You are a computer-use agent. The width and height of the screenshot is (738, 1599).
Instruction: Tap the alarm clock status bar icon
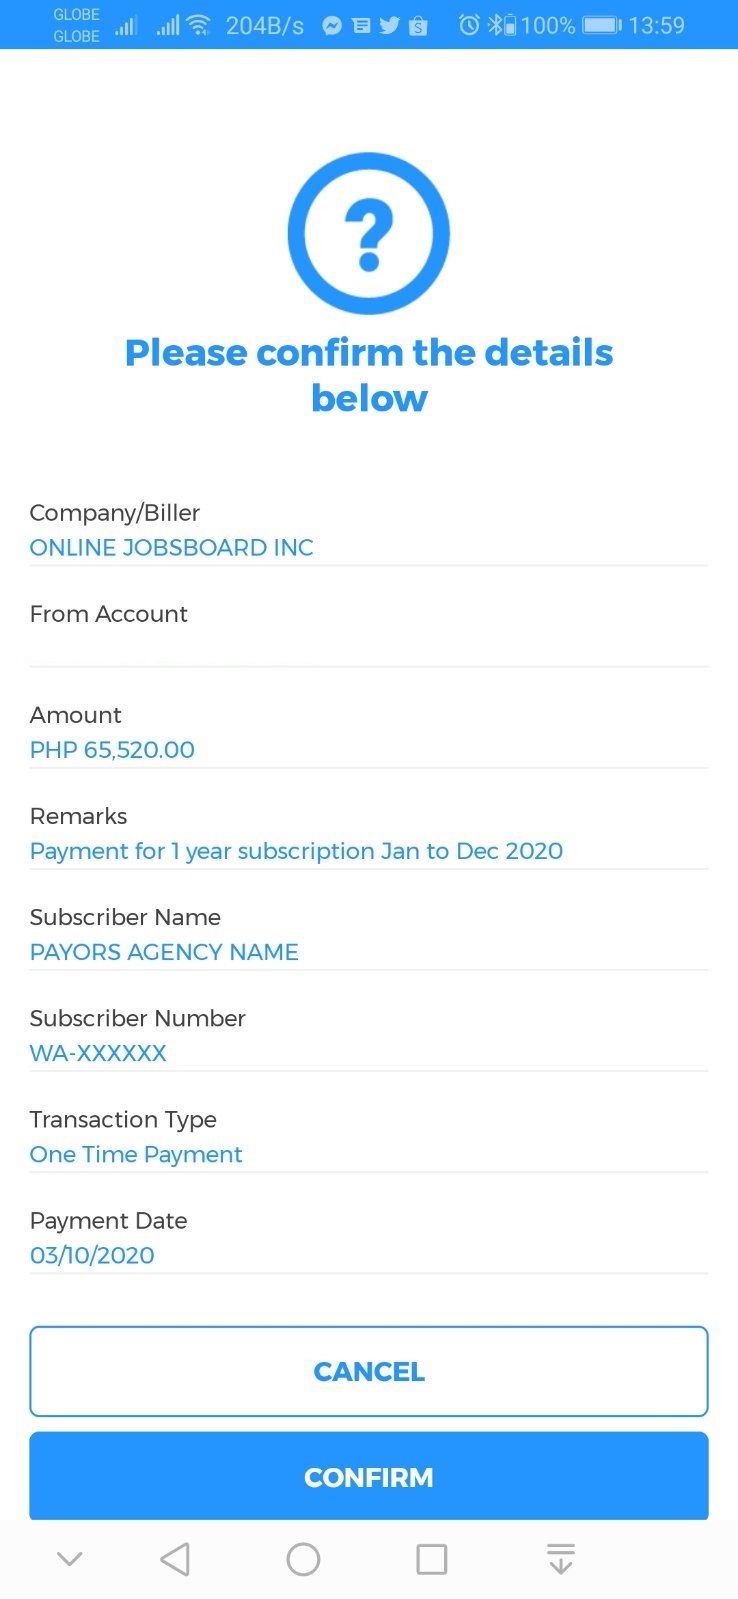pyautogui.click(x=469, y=25)
